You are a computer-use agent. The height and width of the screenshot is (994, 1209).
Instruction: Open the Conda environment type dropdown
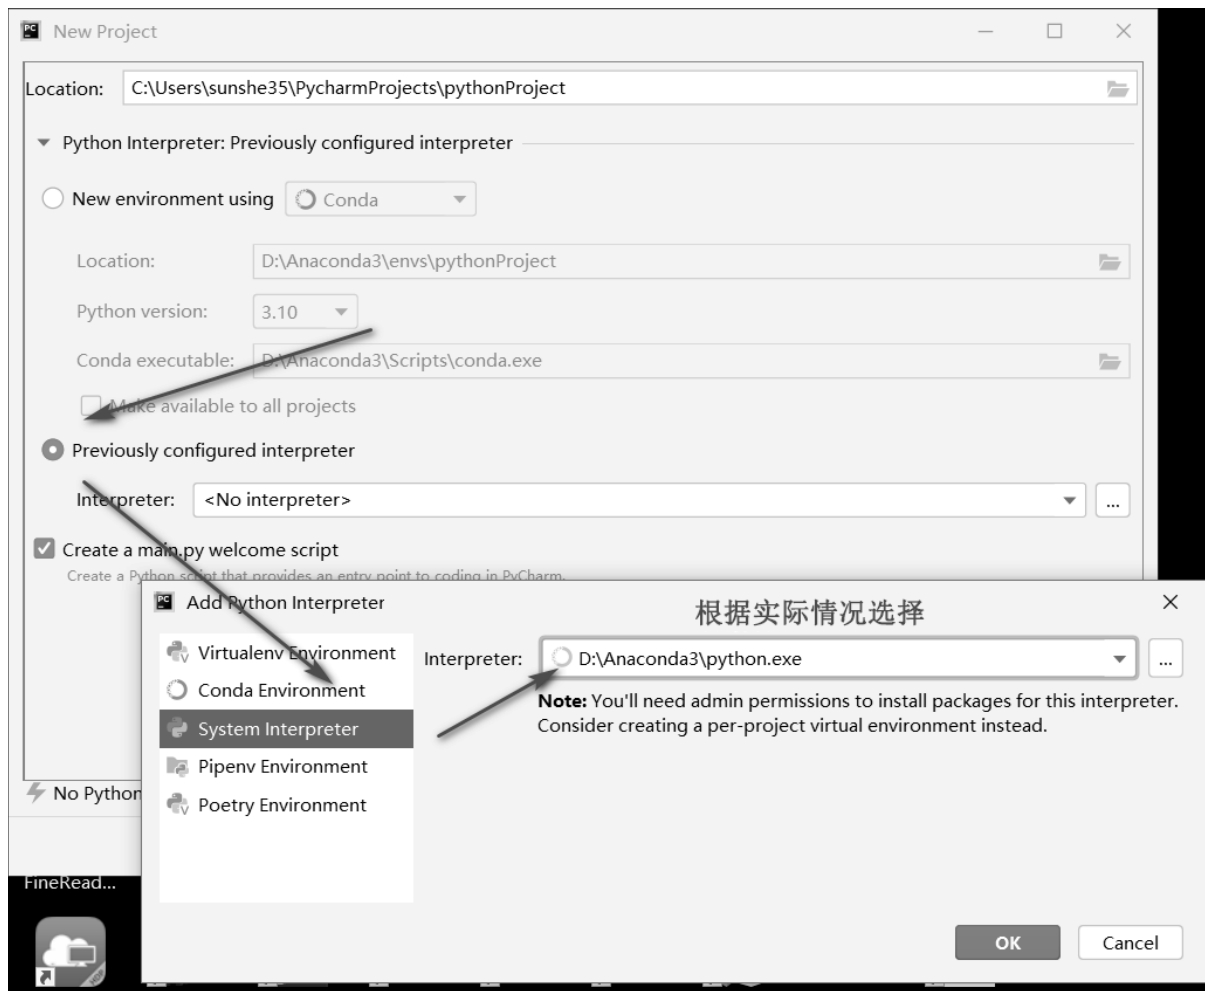click(381, 199)
